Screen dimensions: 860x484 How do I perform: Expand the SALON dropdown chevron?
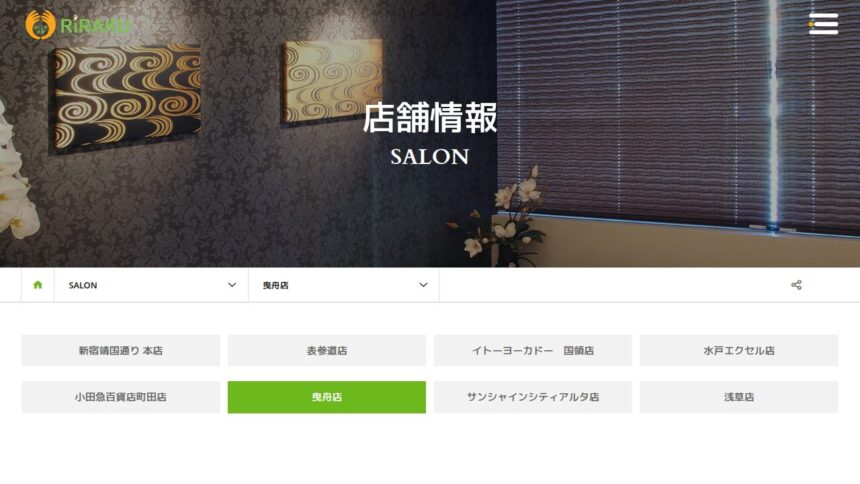[x=232, y=285]
